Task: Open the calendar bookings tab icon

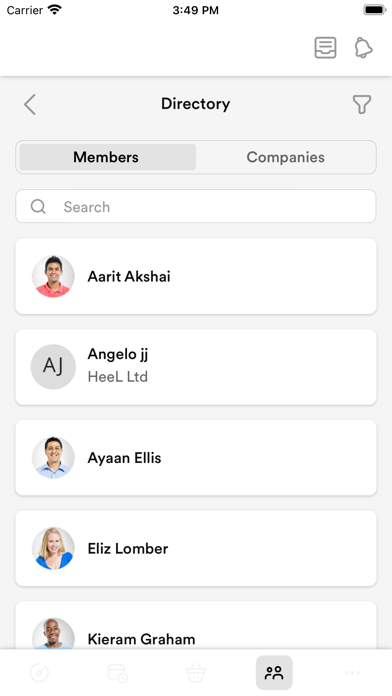Action: (x=118, y=673)
